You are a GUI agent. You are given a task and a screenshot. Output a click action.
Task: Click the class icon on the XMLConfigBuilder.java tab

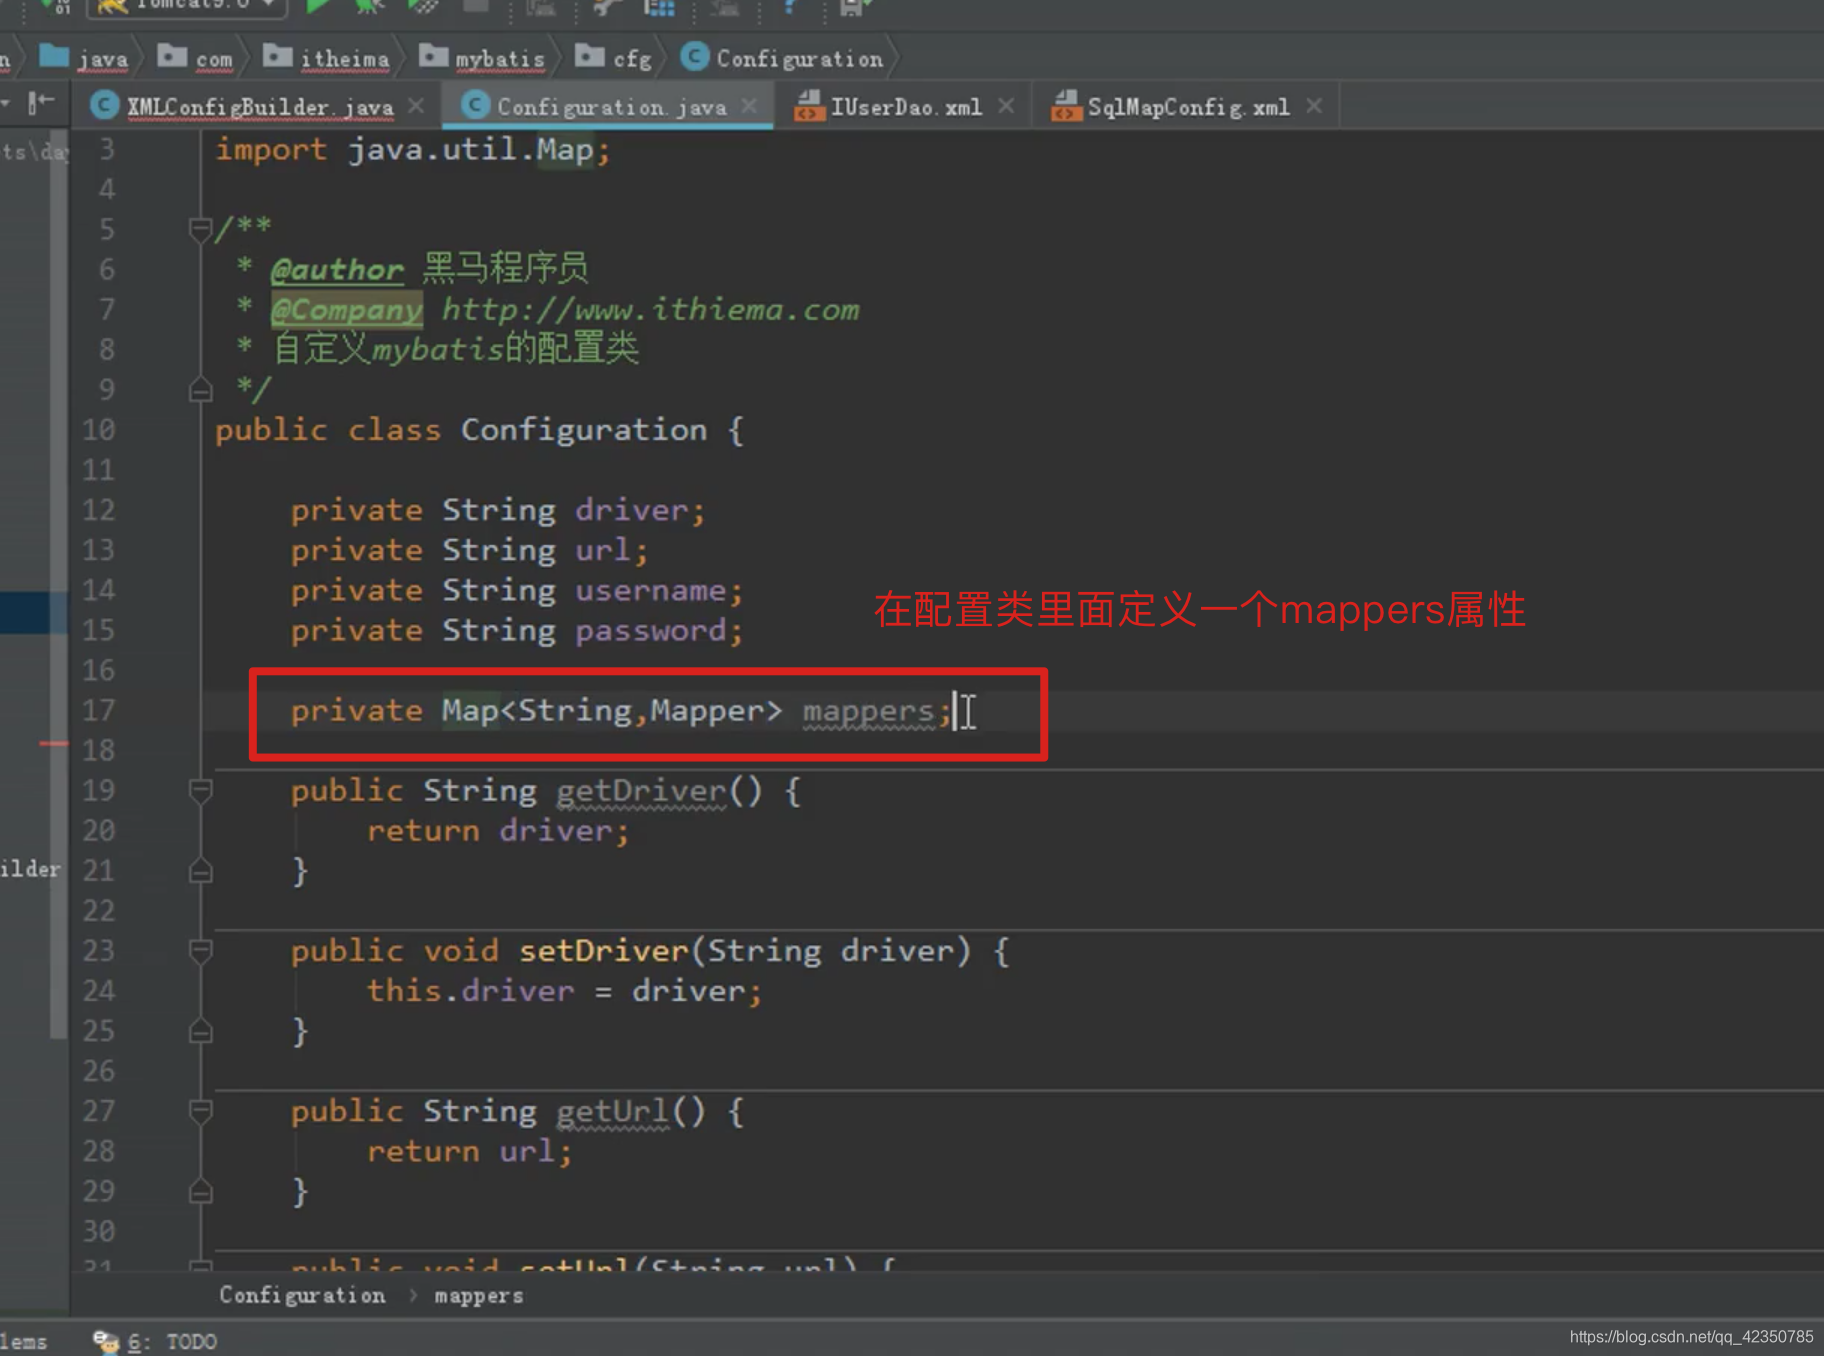tap(104, 106)
